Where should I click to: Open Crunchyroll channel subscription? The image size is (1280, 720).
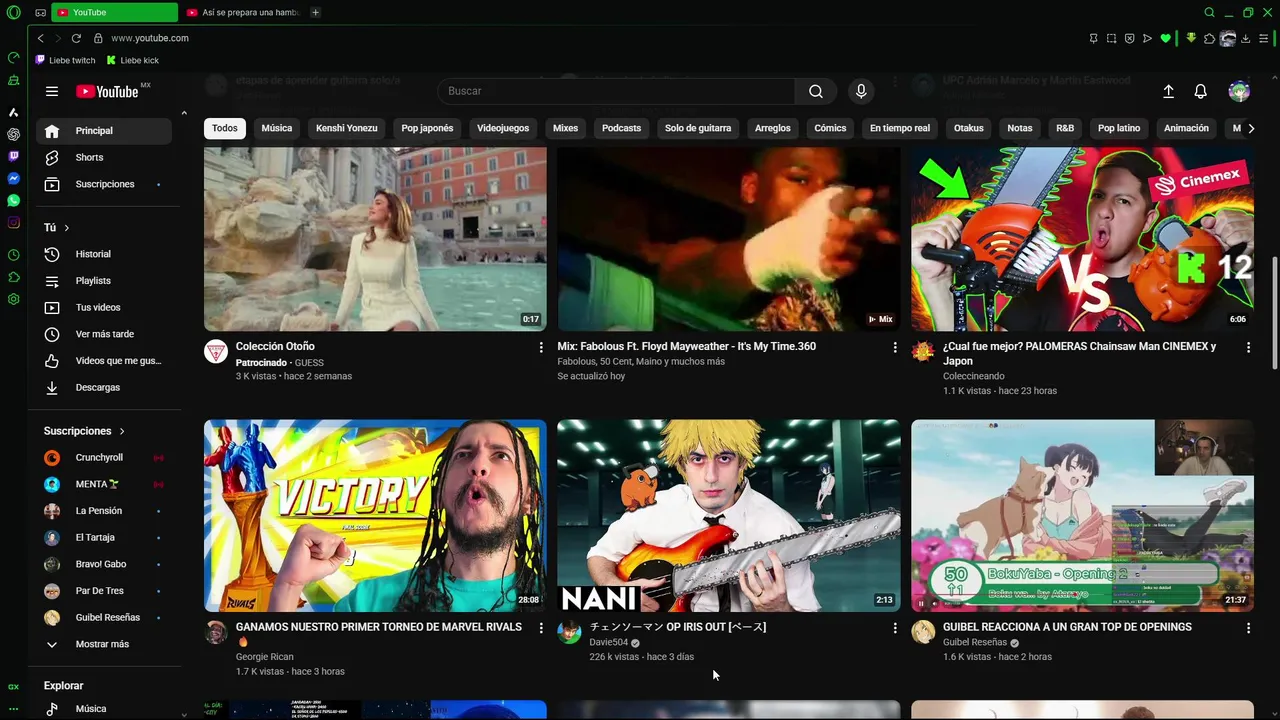104,457
